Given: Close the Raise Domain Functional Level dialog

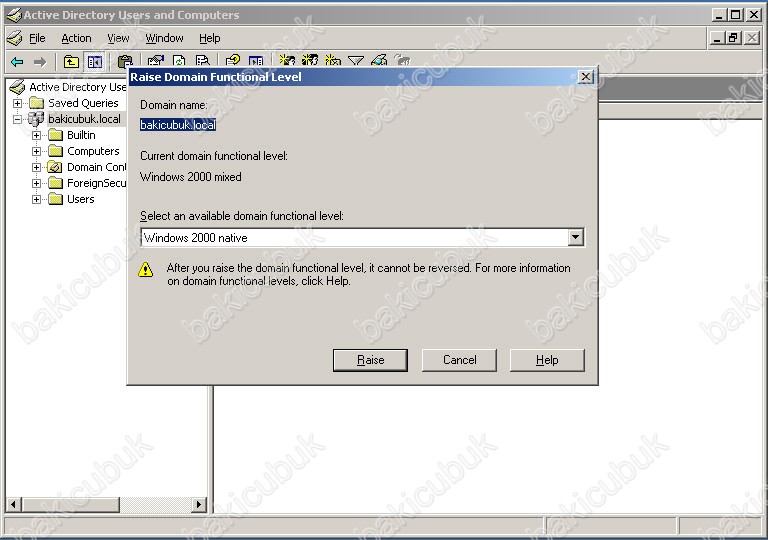Looking at the screenshot, I should pyautogui.click(x=585, y=77).
